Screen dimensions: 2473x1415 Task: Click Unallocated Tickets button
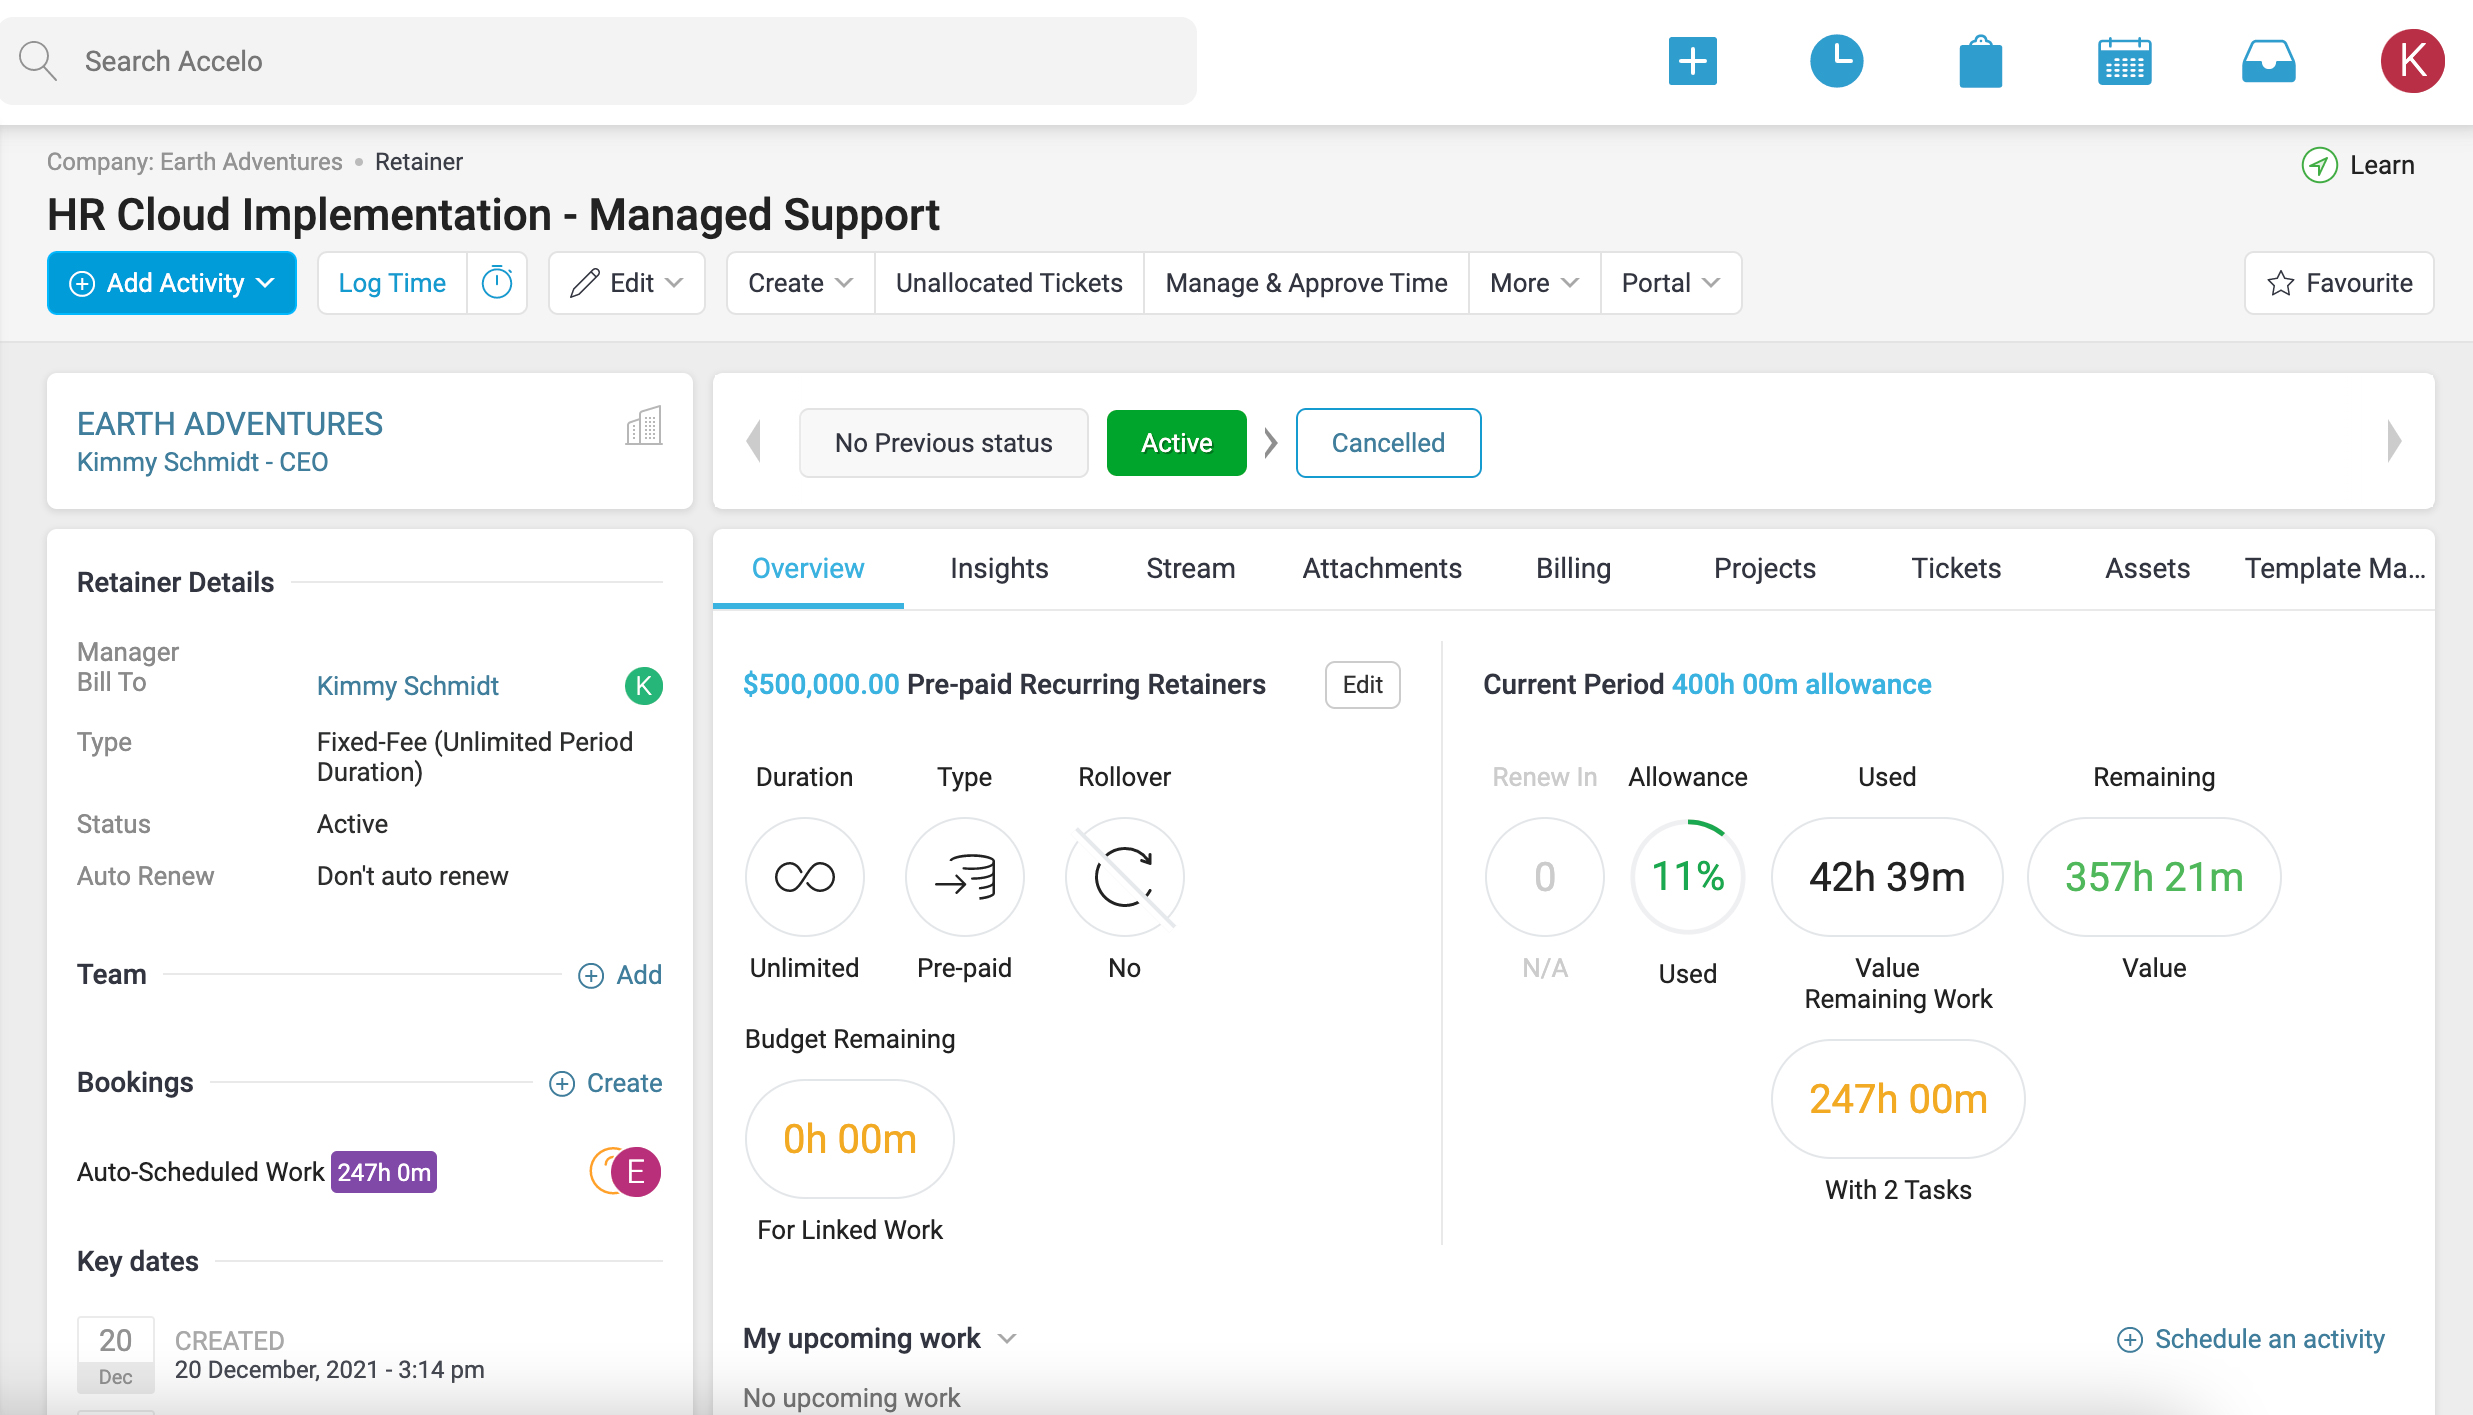1009,283
